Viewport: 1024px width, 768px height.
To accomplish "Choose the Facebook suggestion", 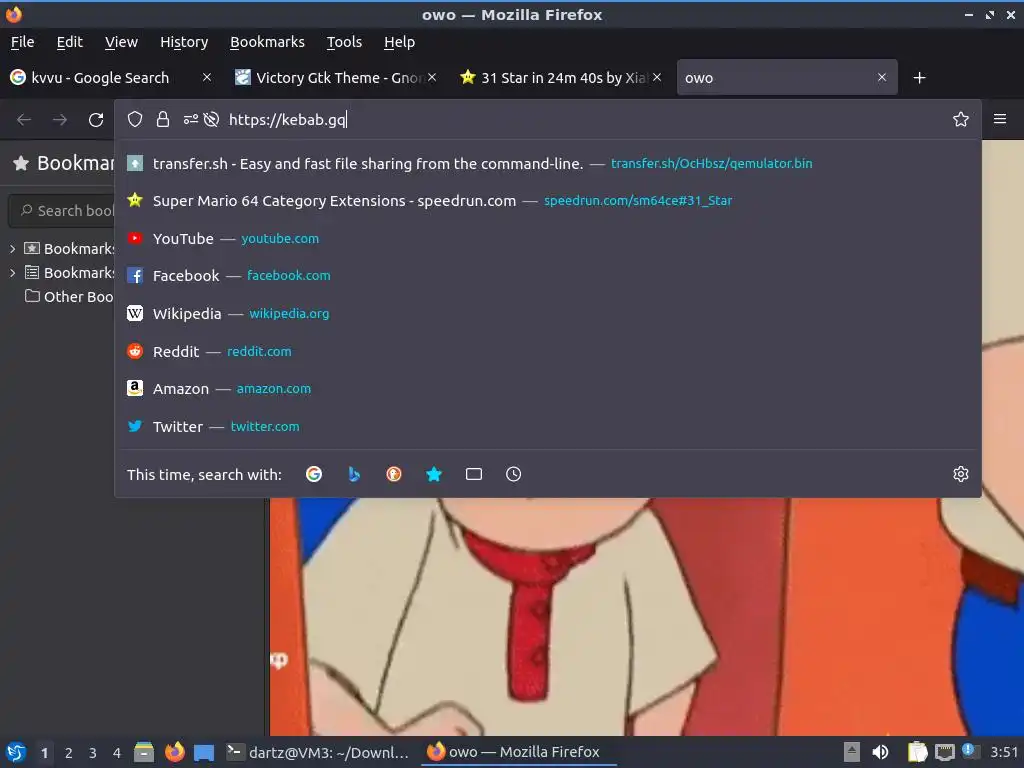I will (x=548, y=276).
